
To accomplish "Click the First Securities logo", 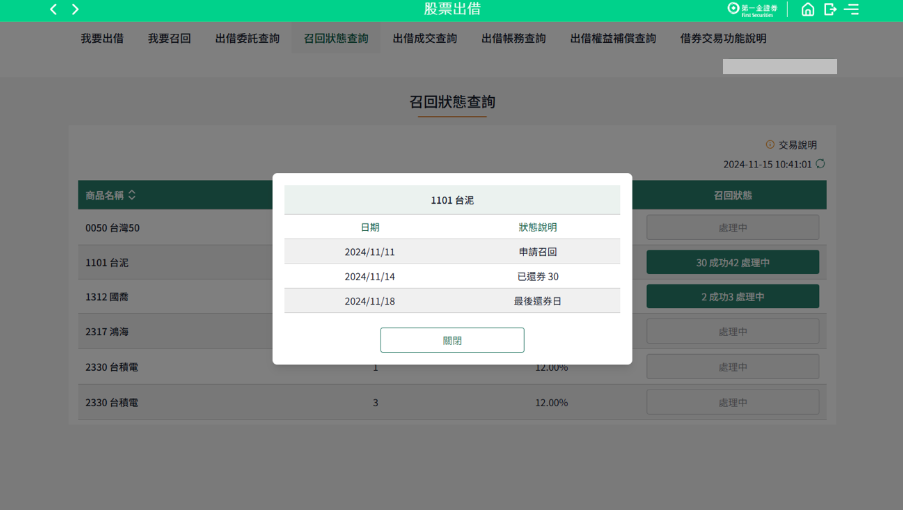I will point(752,9).
